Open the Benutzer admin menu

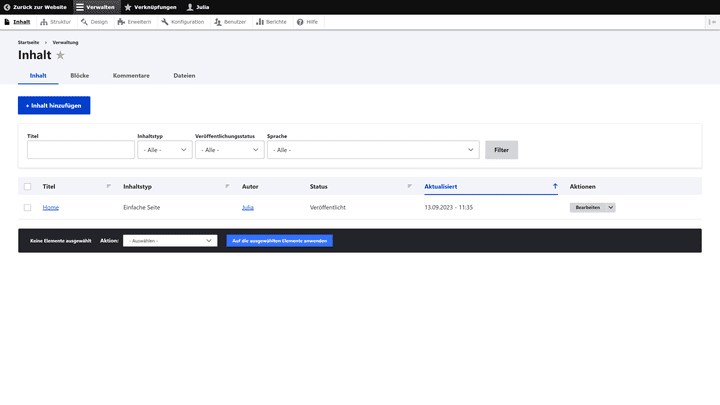tap(230, 22)
